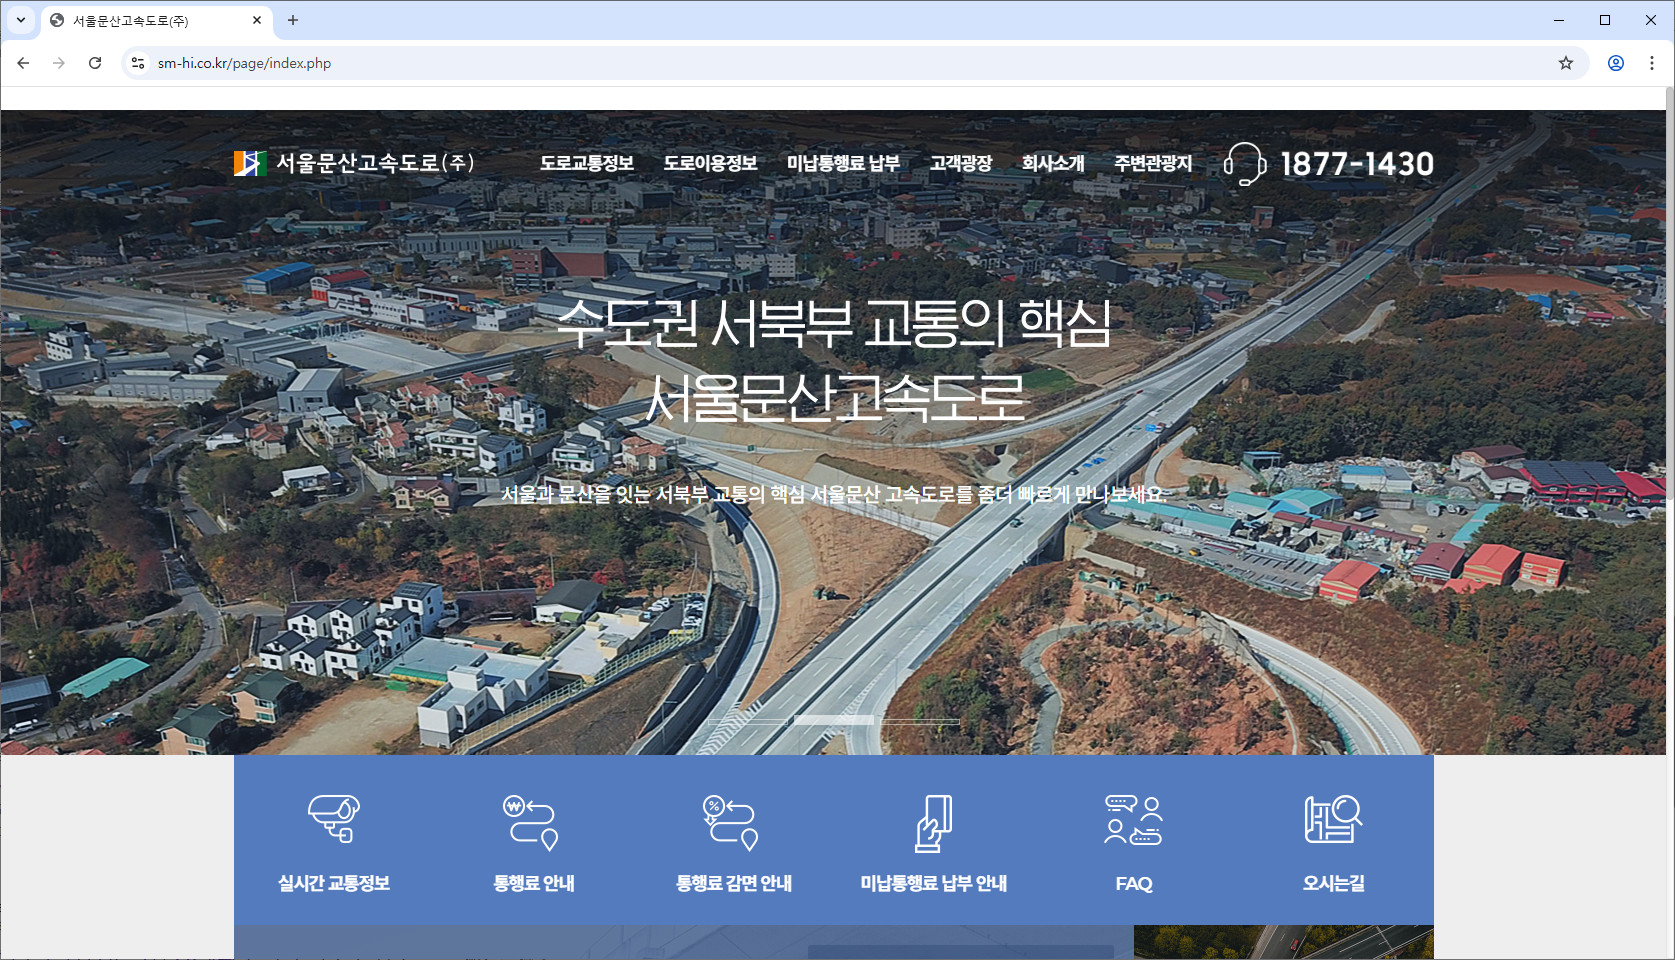Select the highlighted middle slide indicator
This screenshot has width=1675, height=960.
[834, 720]
